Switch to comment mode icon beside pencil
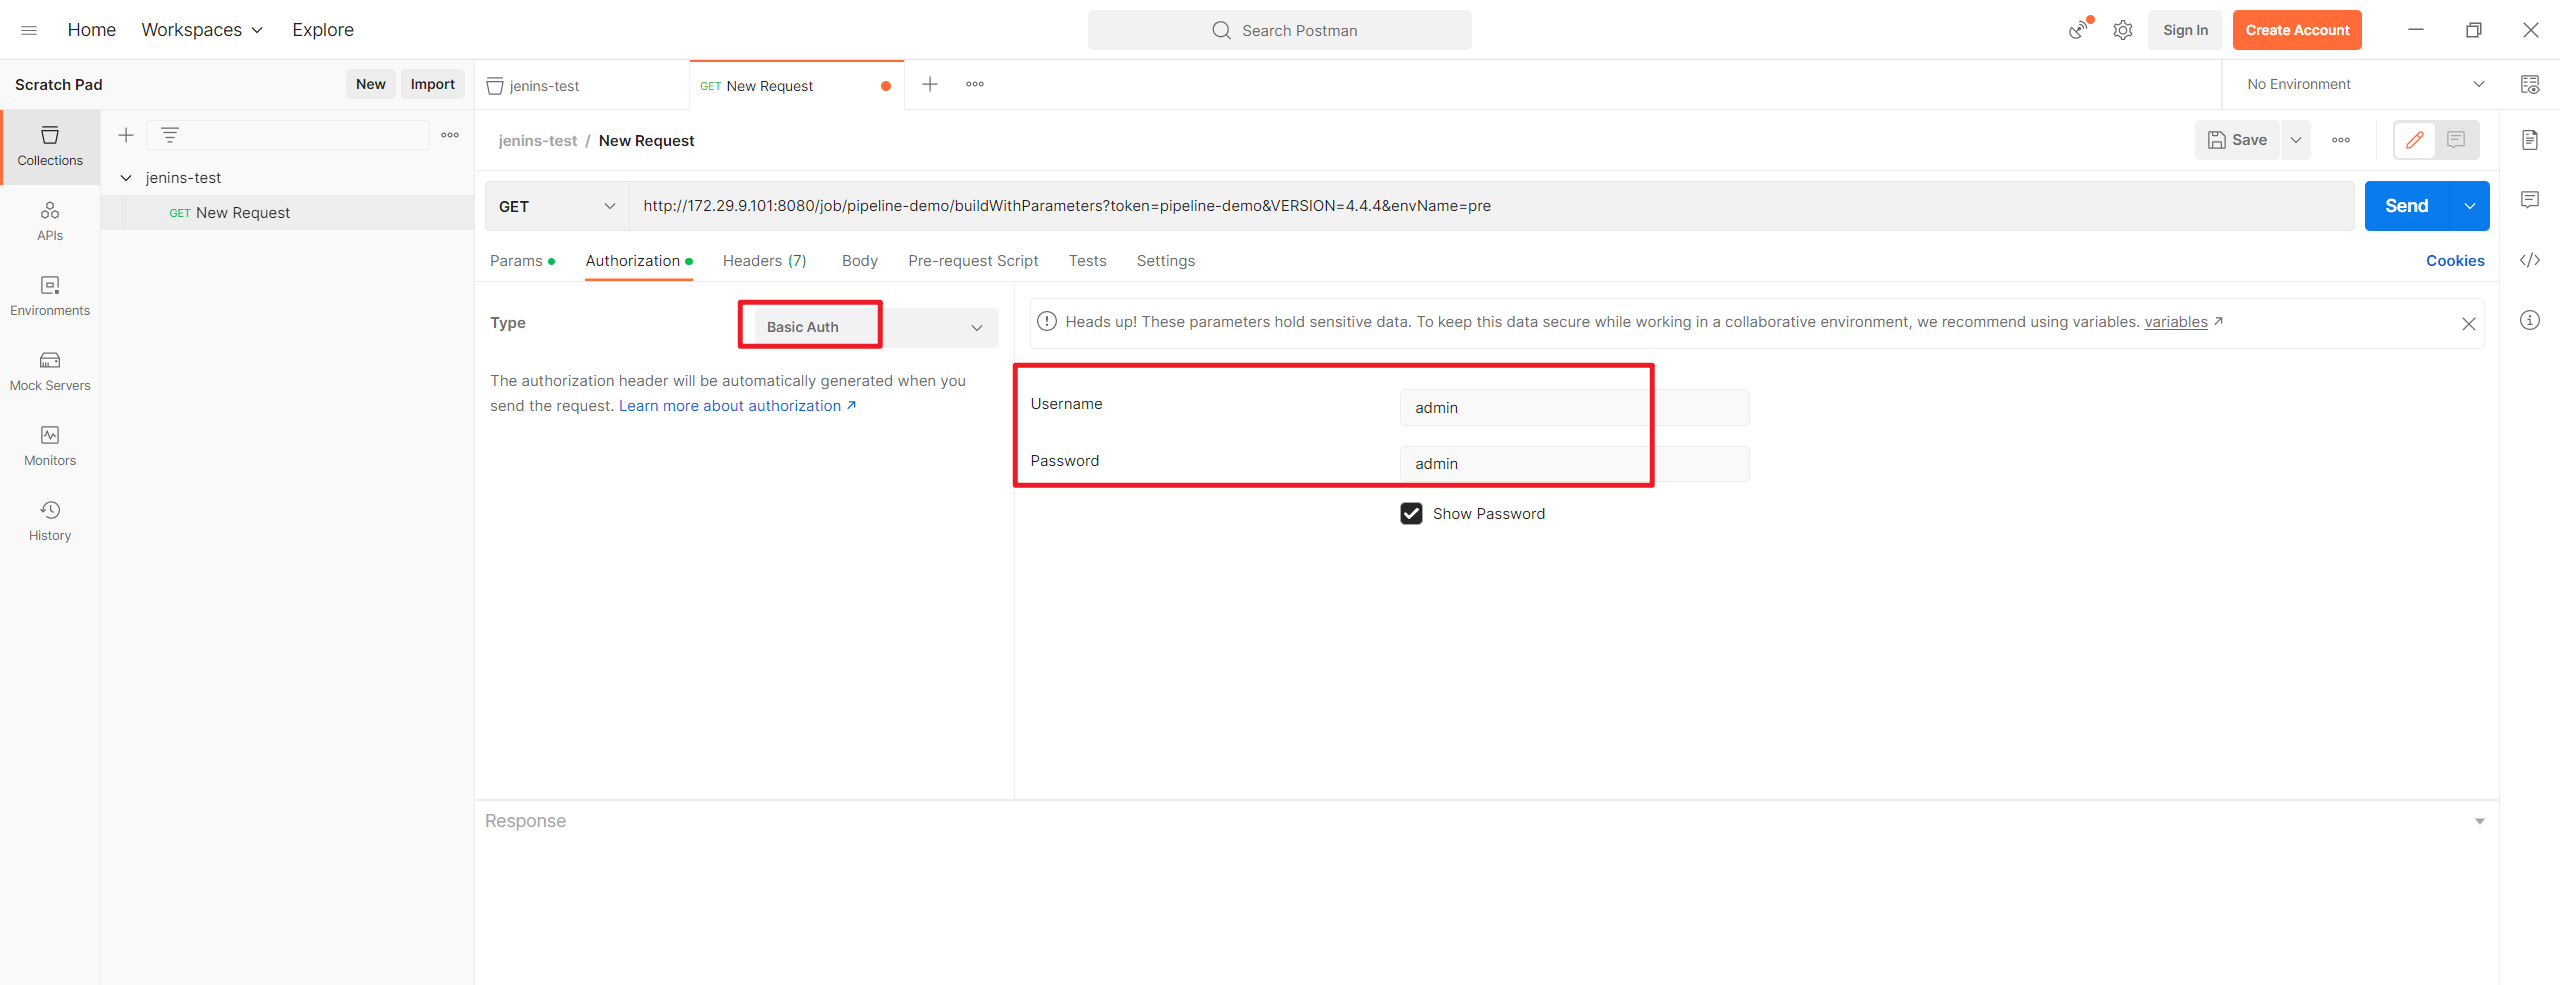2560x985 pixels. (2456, 140)
